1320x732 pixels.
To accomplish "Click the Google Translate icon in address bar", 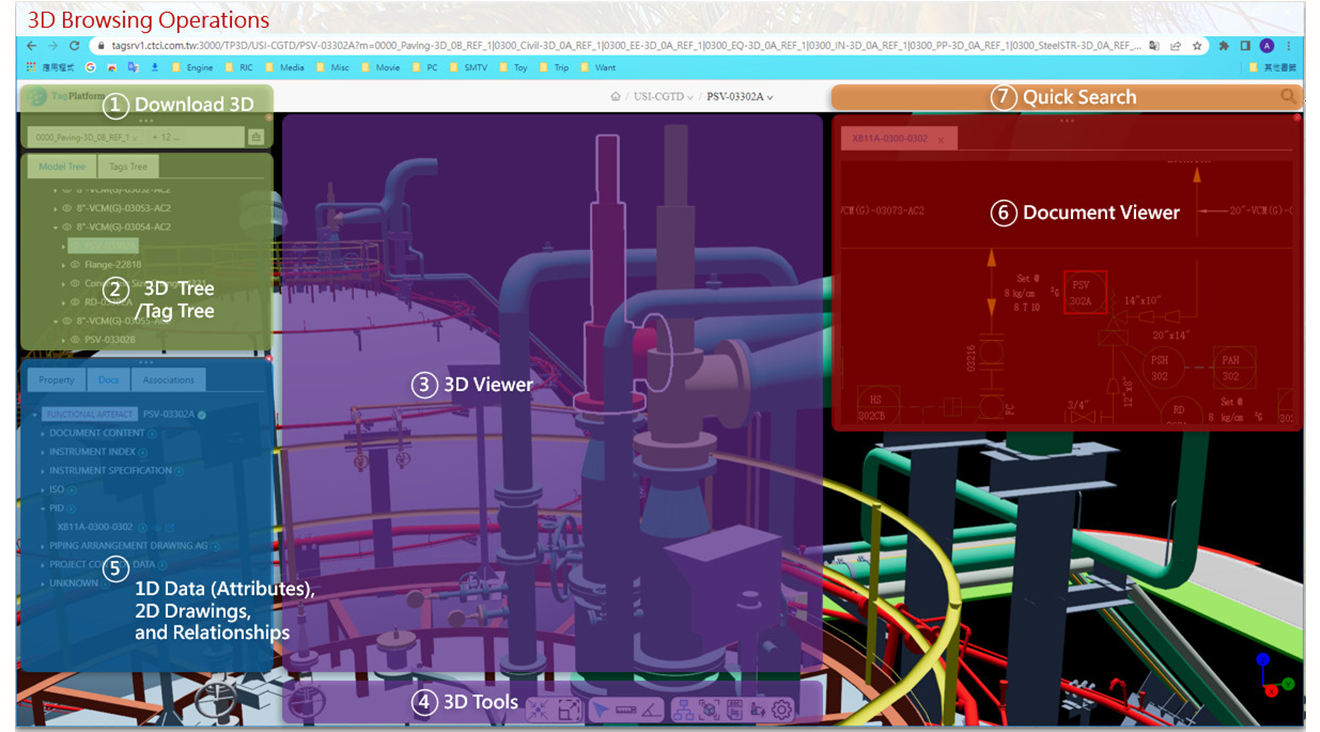I will tap(1154, 46).
